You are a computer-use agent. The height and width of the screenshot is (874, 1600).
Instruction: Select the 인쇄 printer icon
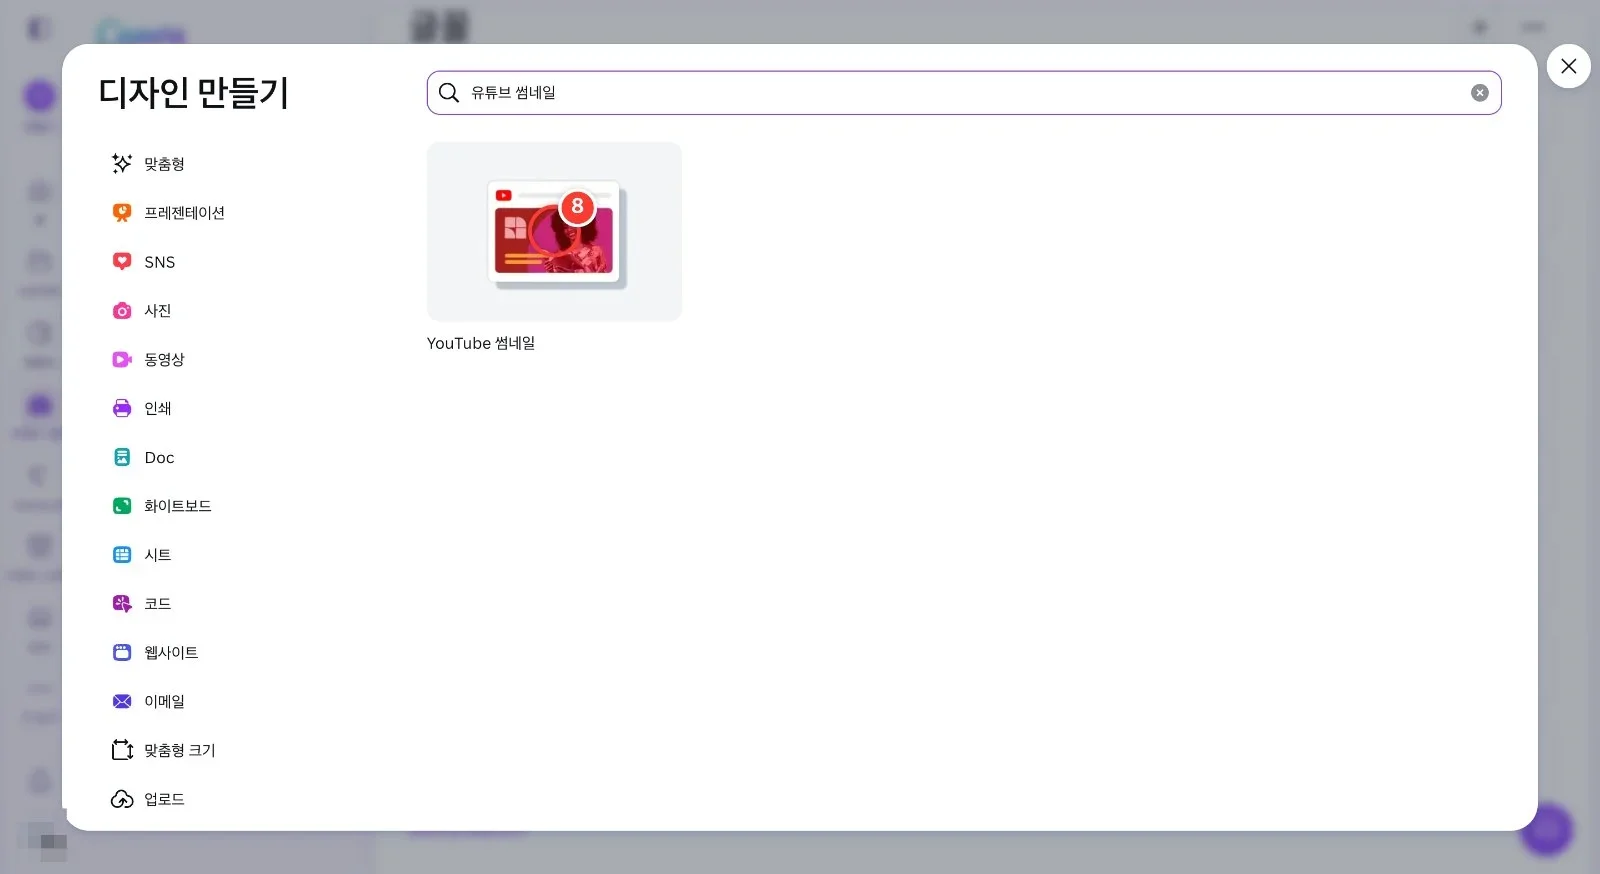(122, 408)
